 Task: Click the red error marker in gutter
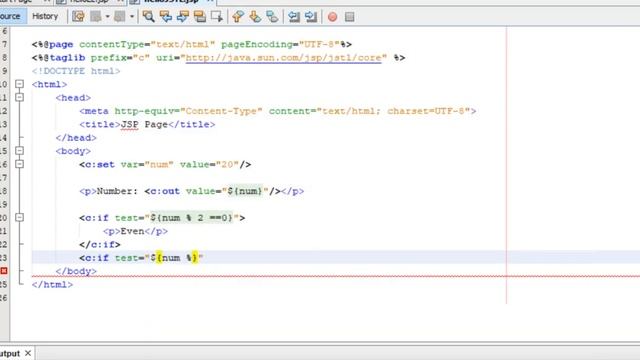point(4,271)
